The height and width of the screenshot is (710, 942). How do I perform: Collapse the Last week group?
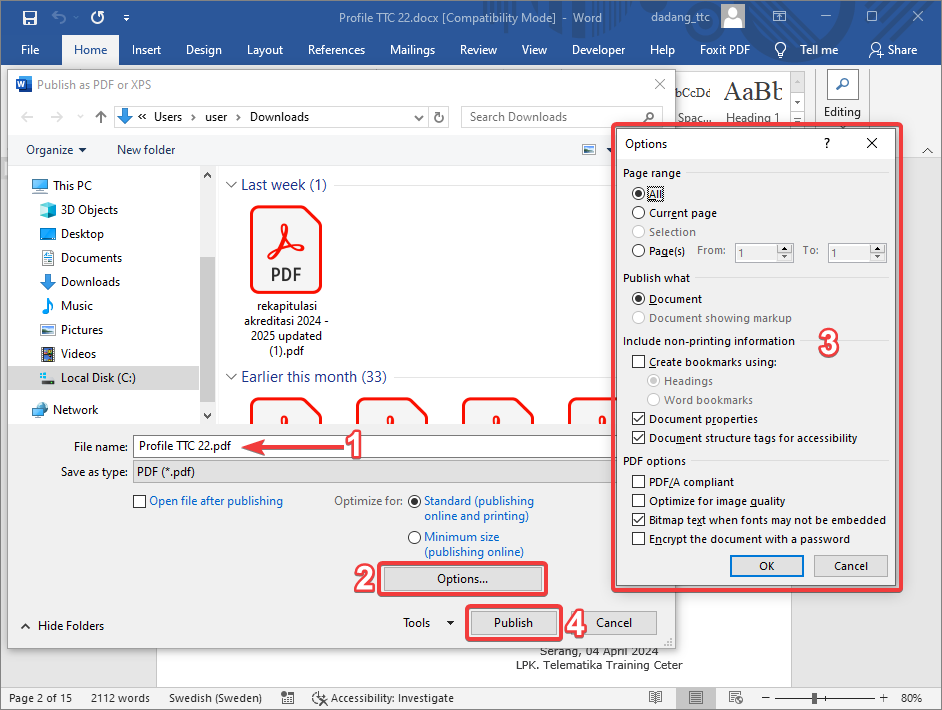point(231,185)
